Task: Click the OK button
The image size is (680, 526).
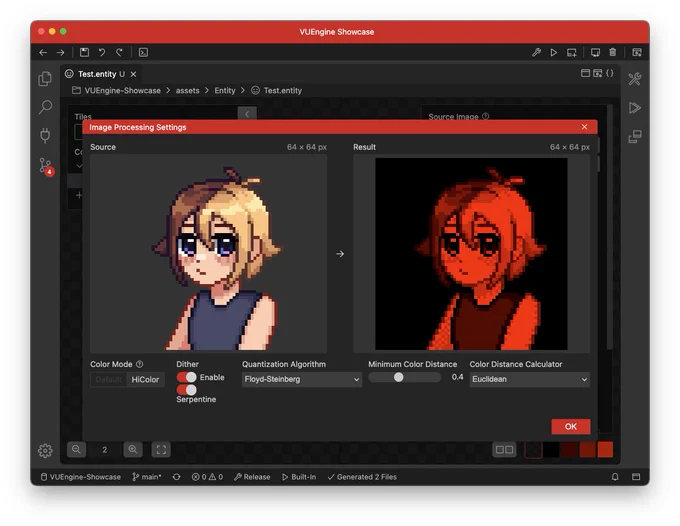Action: click(571, 427)
